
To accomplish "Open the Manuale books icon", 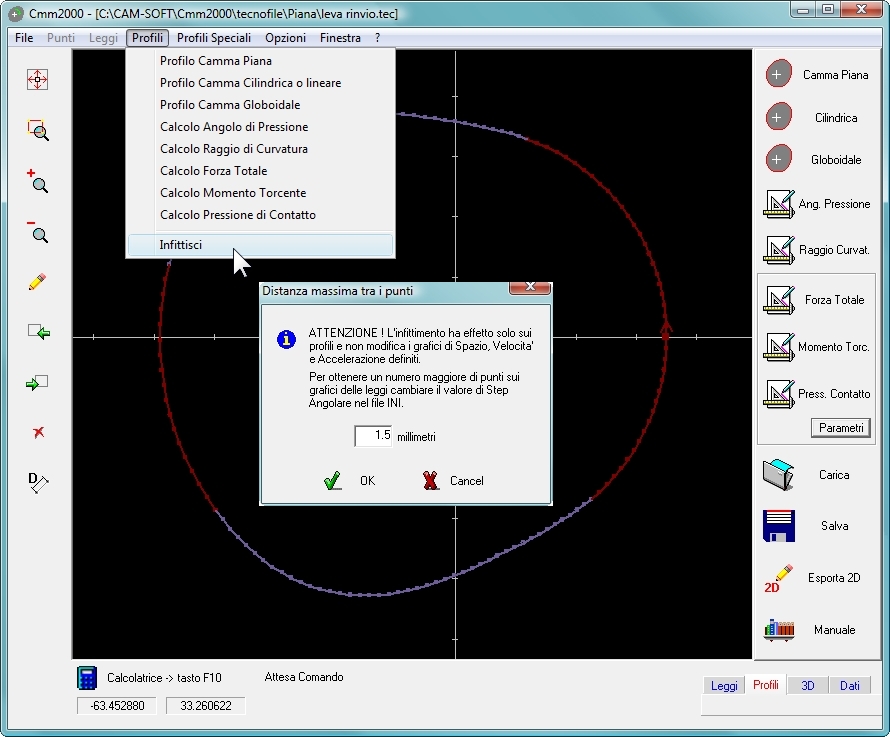I will point(779,630).
